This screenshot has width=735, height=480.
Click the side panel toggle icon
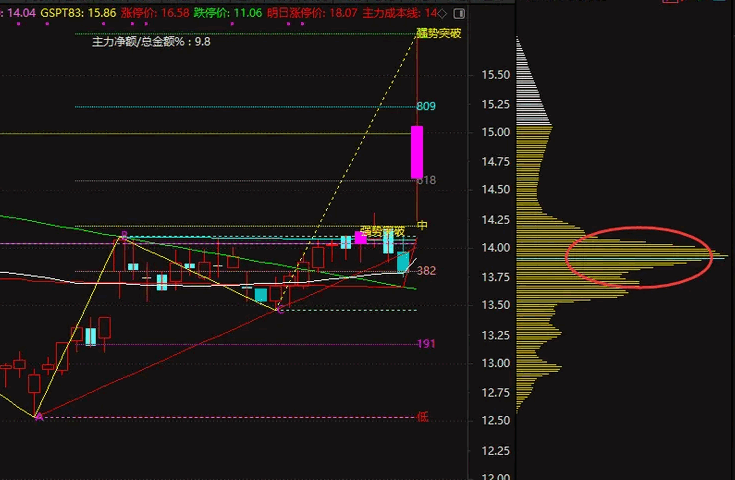(459, 14)
